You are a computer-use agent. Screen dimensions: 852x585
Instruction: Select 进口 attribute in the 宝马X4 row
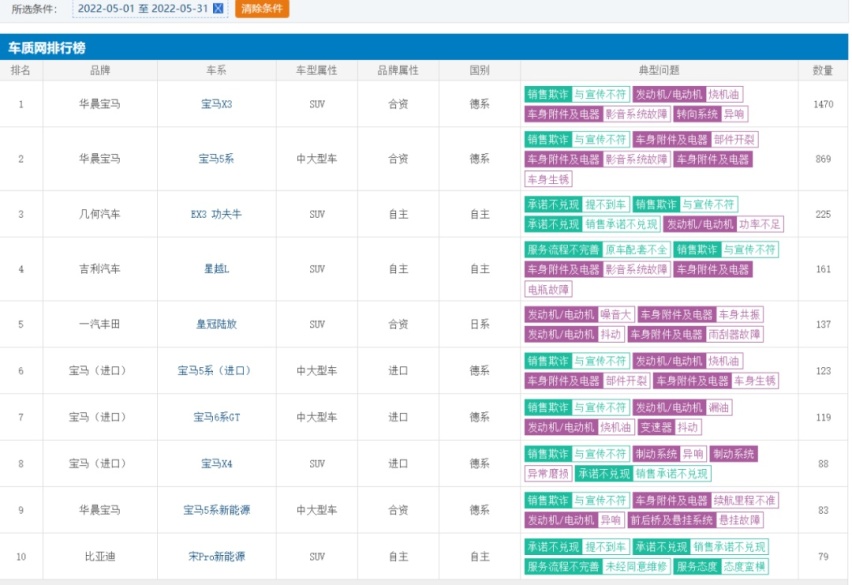[x=398, y=463]
